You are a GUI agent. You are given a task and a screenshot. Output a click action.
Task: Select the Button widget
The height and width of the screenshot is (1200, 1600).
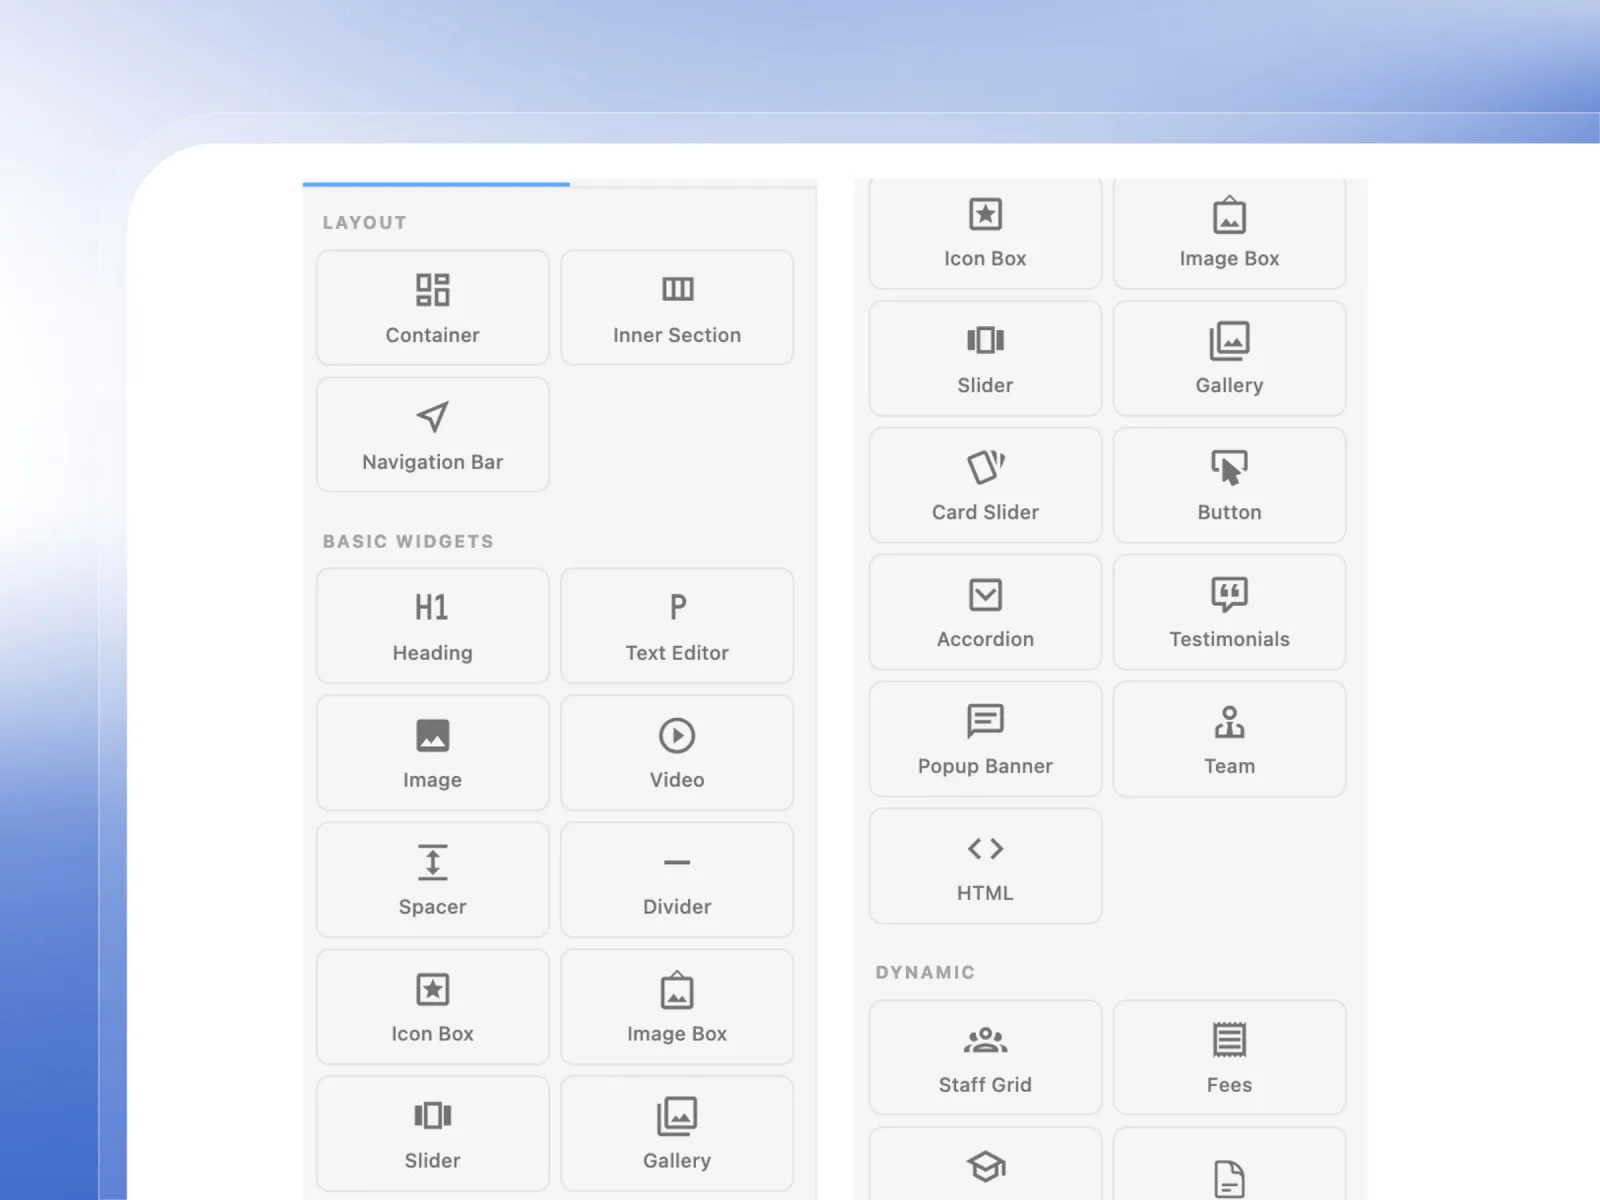coord(1229,485)
